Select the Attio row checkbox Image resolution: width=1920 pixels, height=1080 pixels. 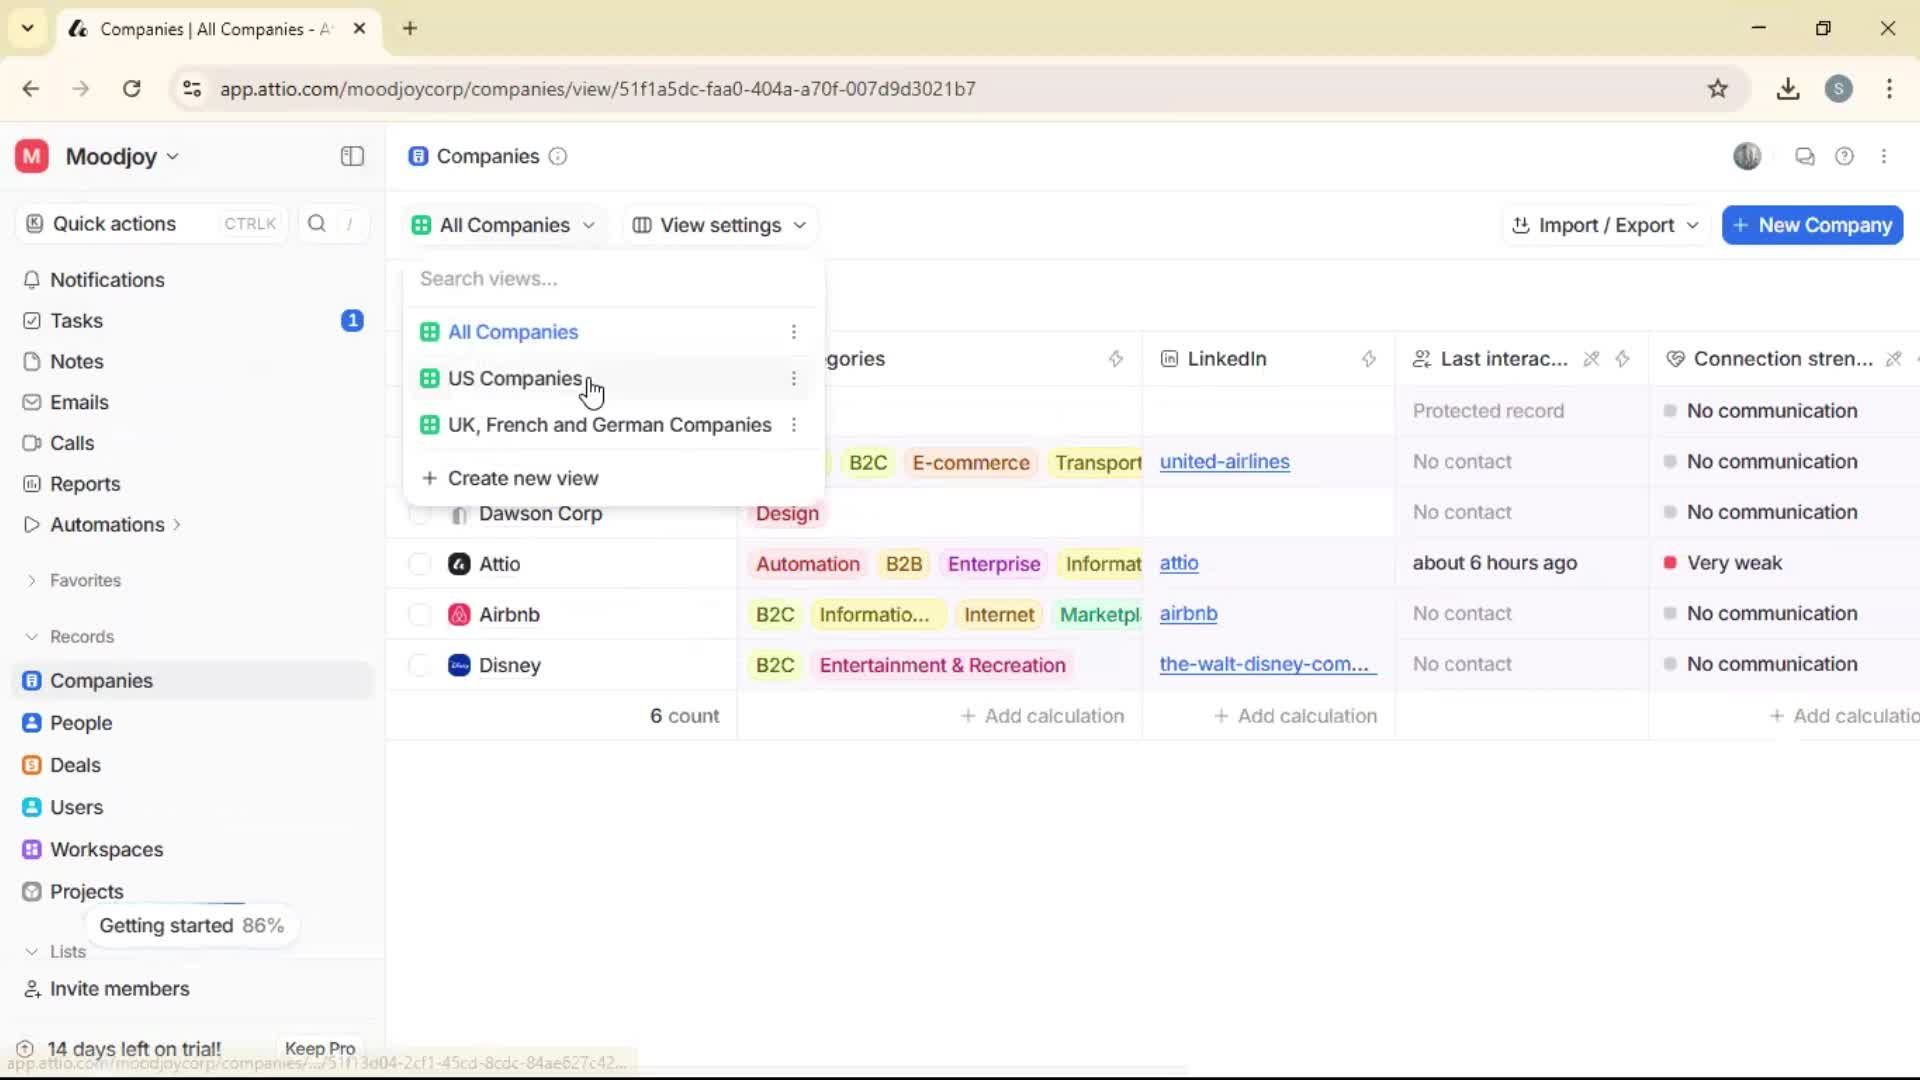(x=420, y=564)
